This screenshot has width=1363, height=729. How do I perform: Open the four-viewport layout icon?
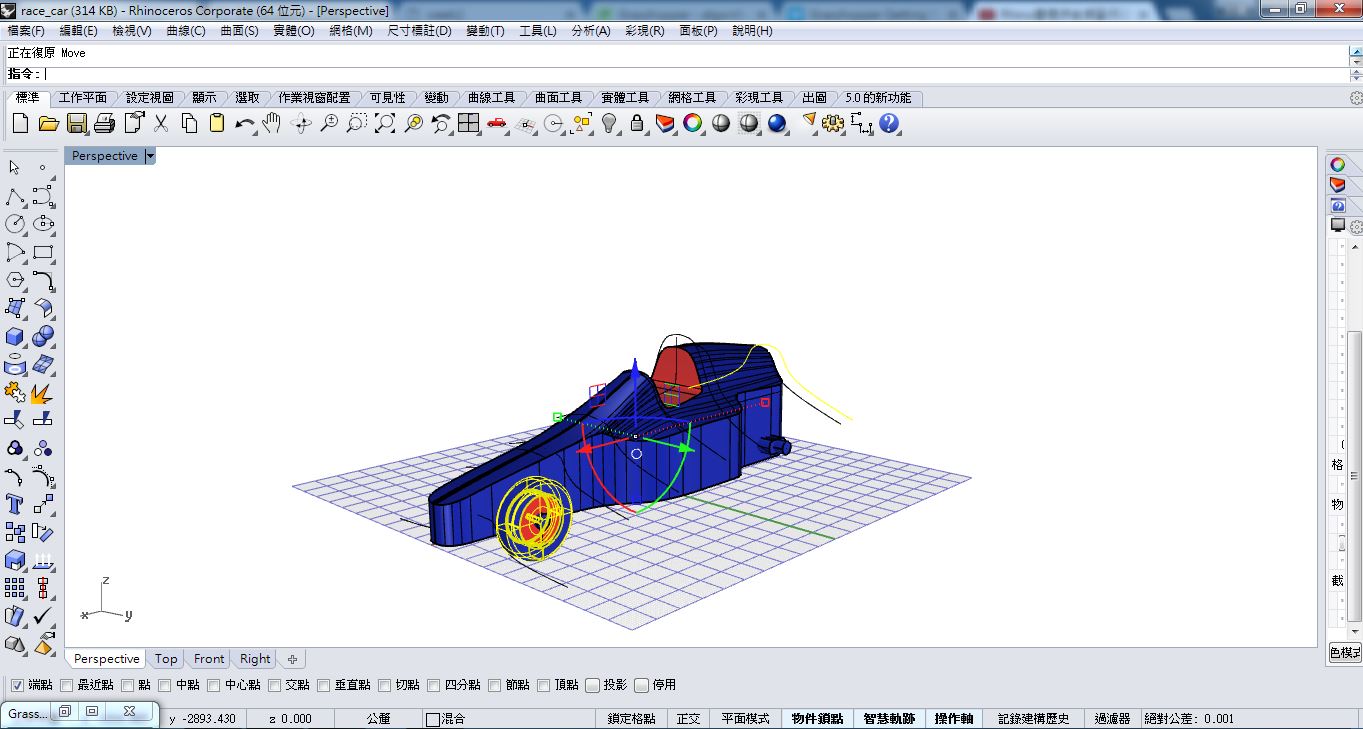[x=469, y=123]
